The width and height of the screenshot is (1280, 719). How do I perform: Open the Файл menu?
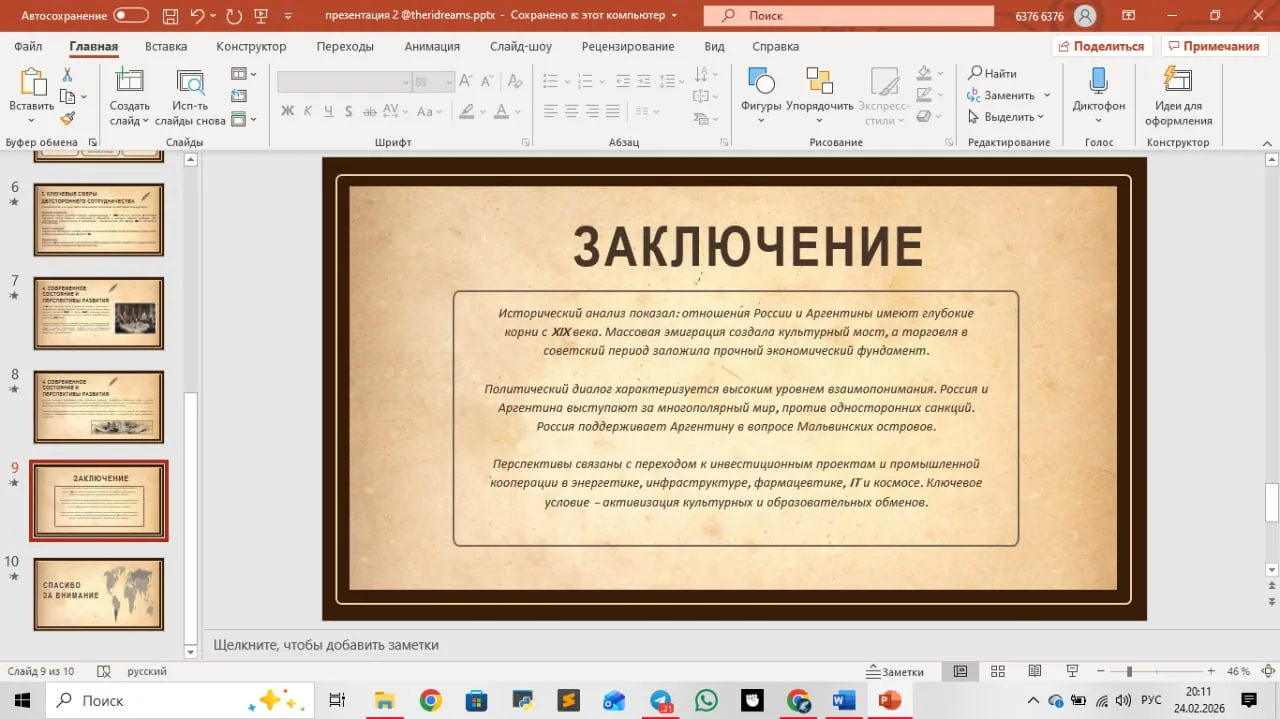tap(28, 46)
